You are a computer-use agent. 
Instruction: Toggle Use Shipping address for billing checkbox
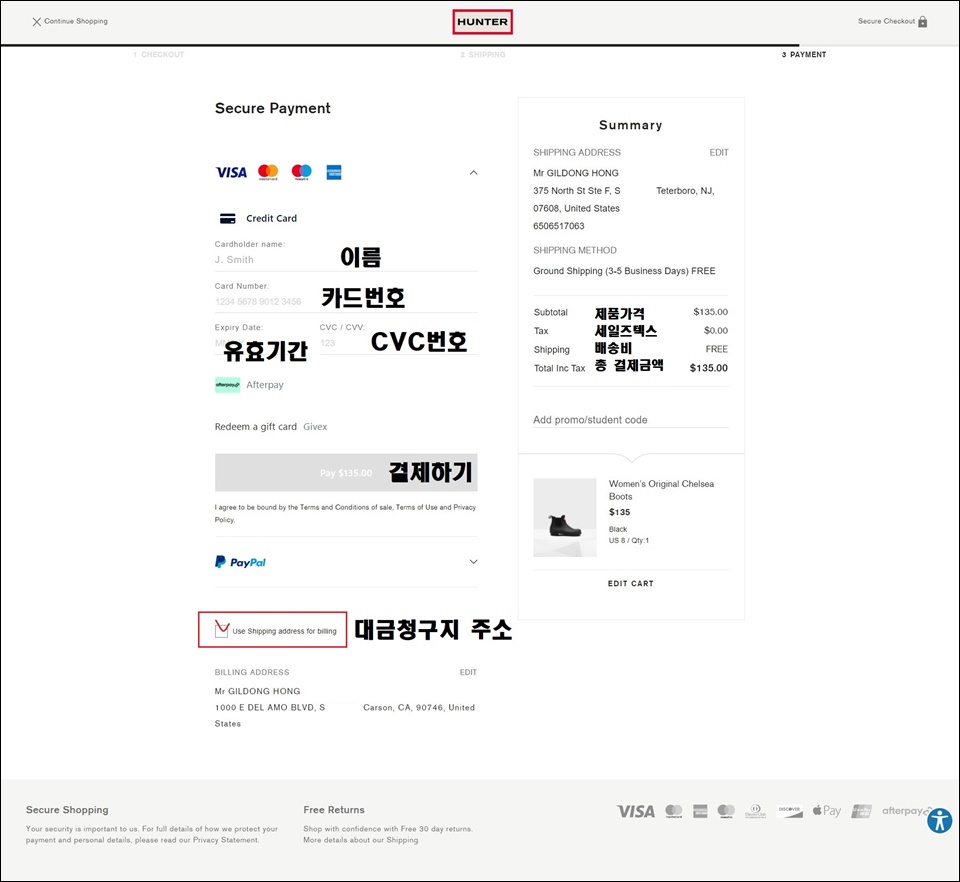click(x=222, y=630)
